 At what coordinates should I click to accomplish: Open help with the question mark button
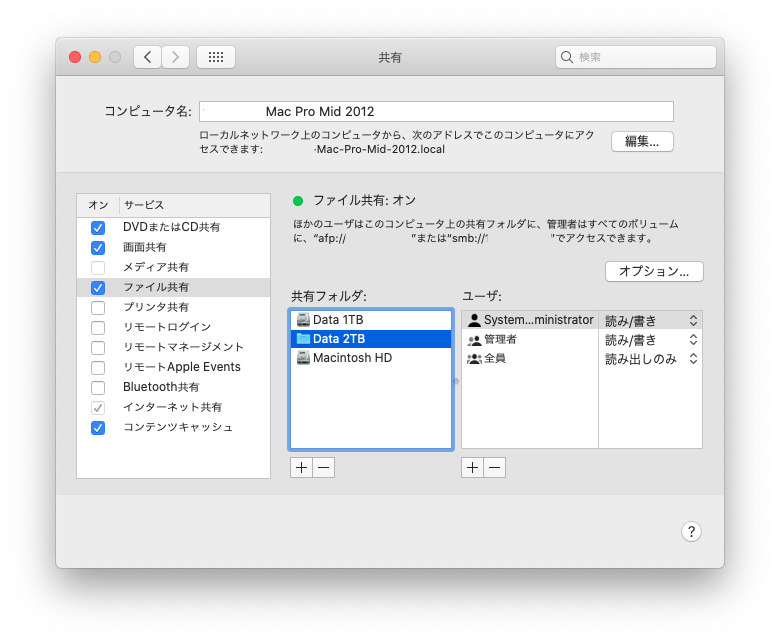691,532
